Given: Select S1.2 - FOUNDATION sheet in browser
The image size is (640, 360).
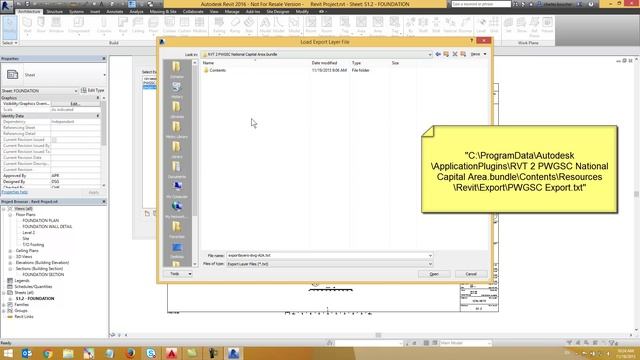Looking at the screenshot, I should tap(35, 299).
